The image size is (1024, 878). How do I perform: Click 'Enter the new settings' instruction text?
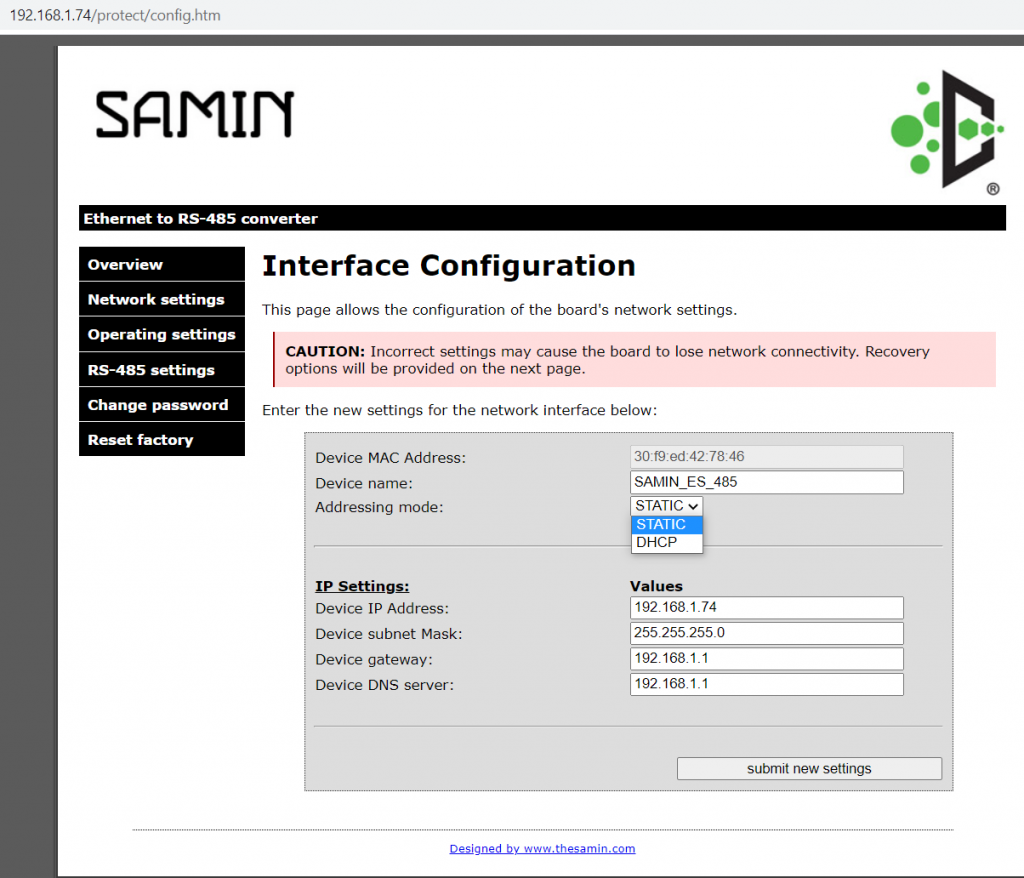pos(460,410)
